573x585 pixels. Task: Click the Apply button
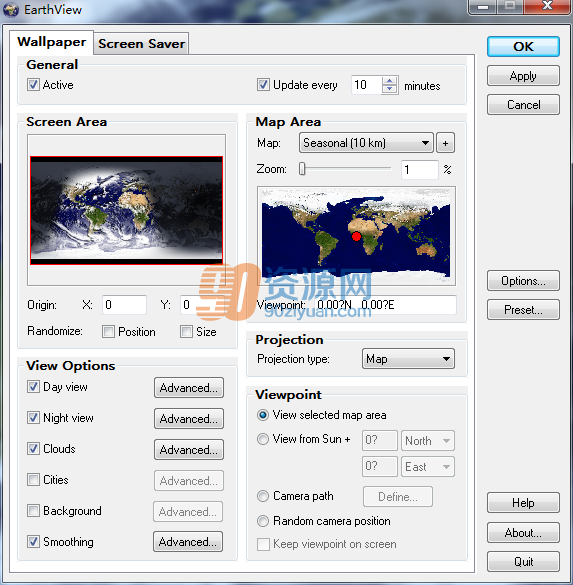(x=523, y=76)
